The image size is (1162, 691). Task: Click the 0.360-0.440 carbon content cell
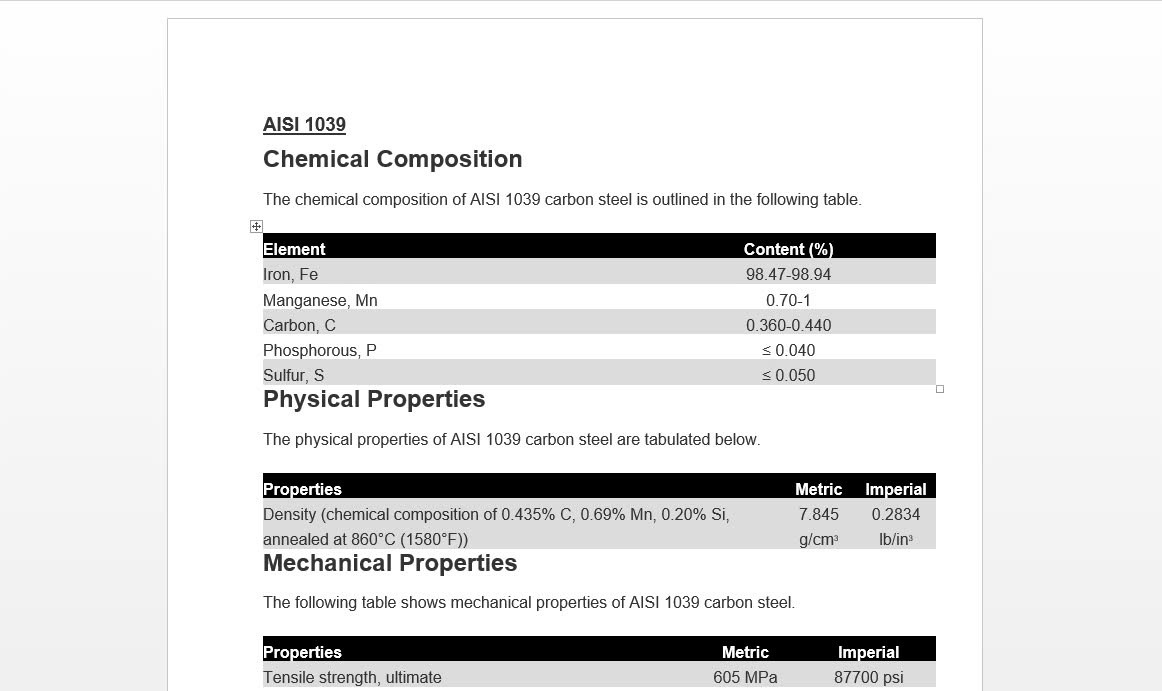coord(788,325)
